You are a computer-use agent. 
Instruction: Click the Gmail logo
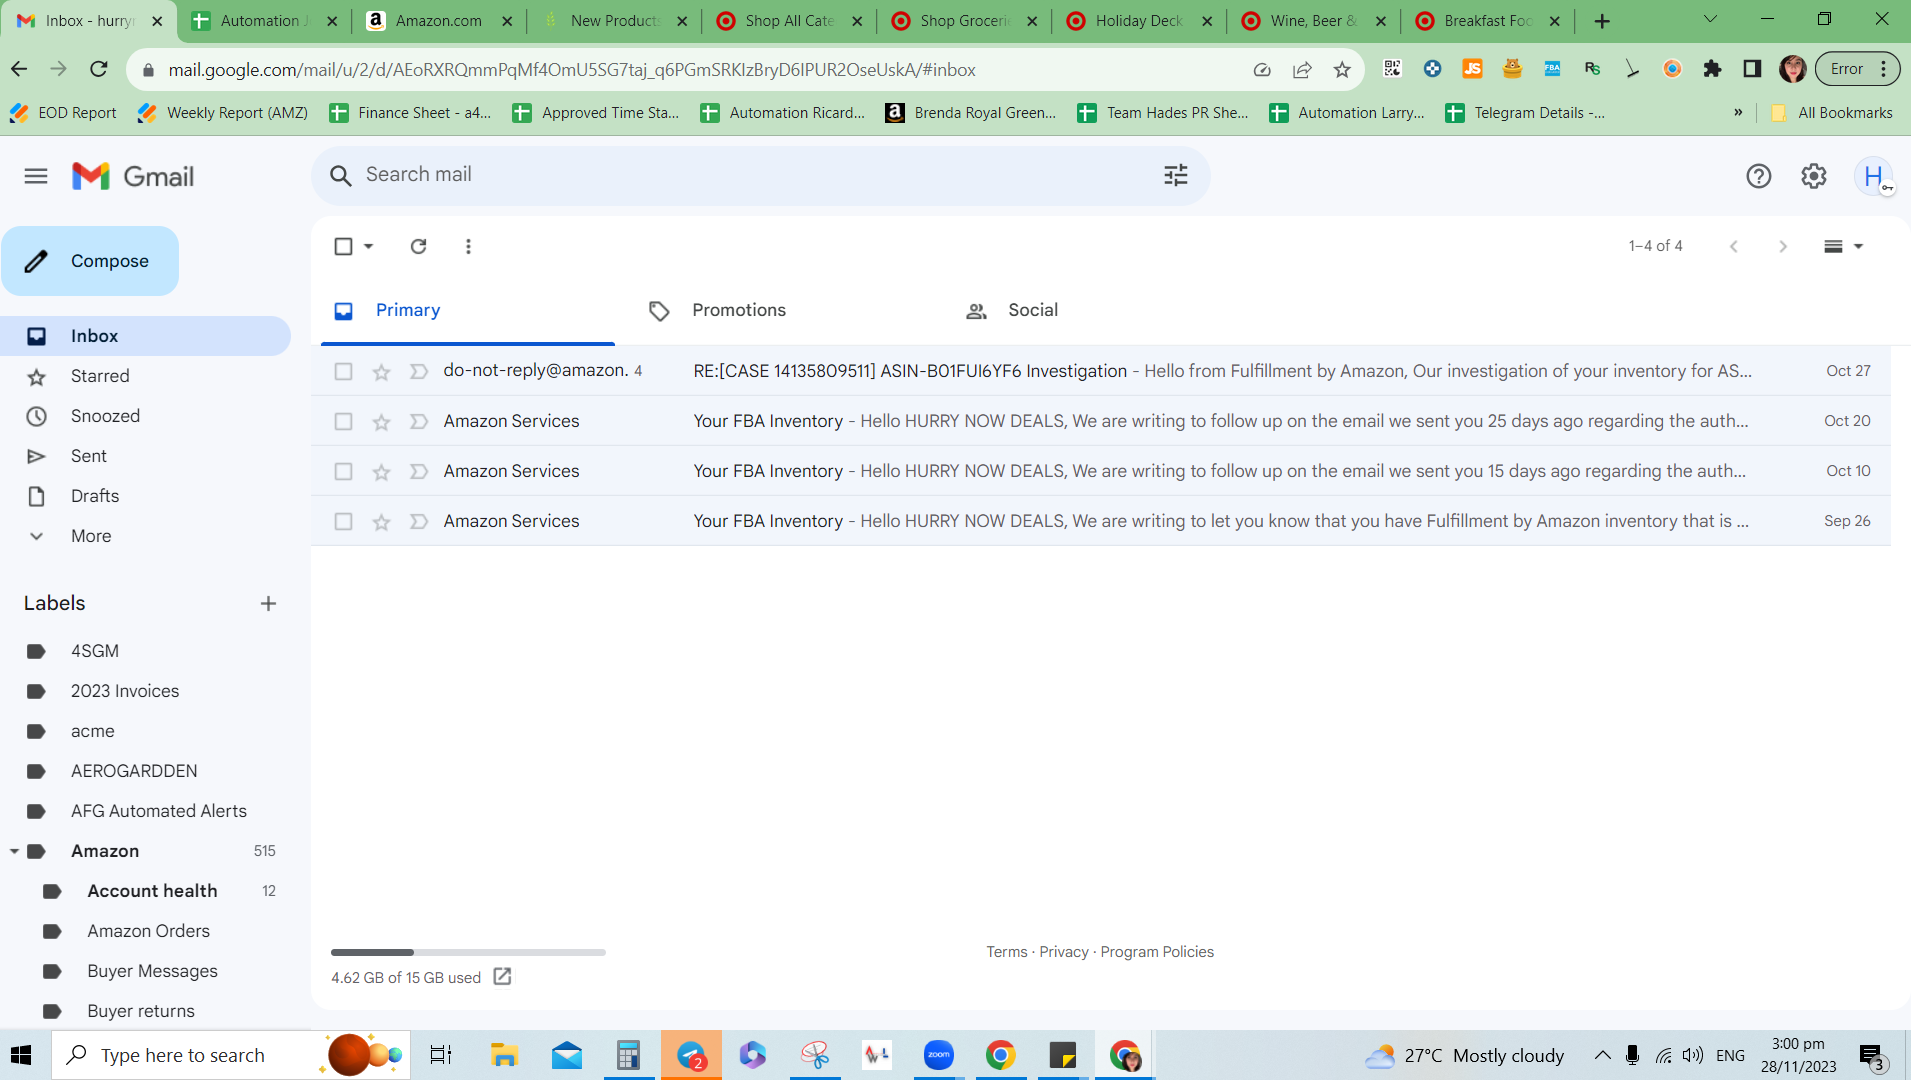coord(133,177)
